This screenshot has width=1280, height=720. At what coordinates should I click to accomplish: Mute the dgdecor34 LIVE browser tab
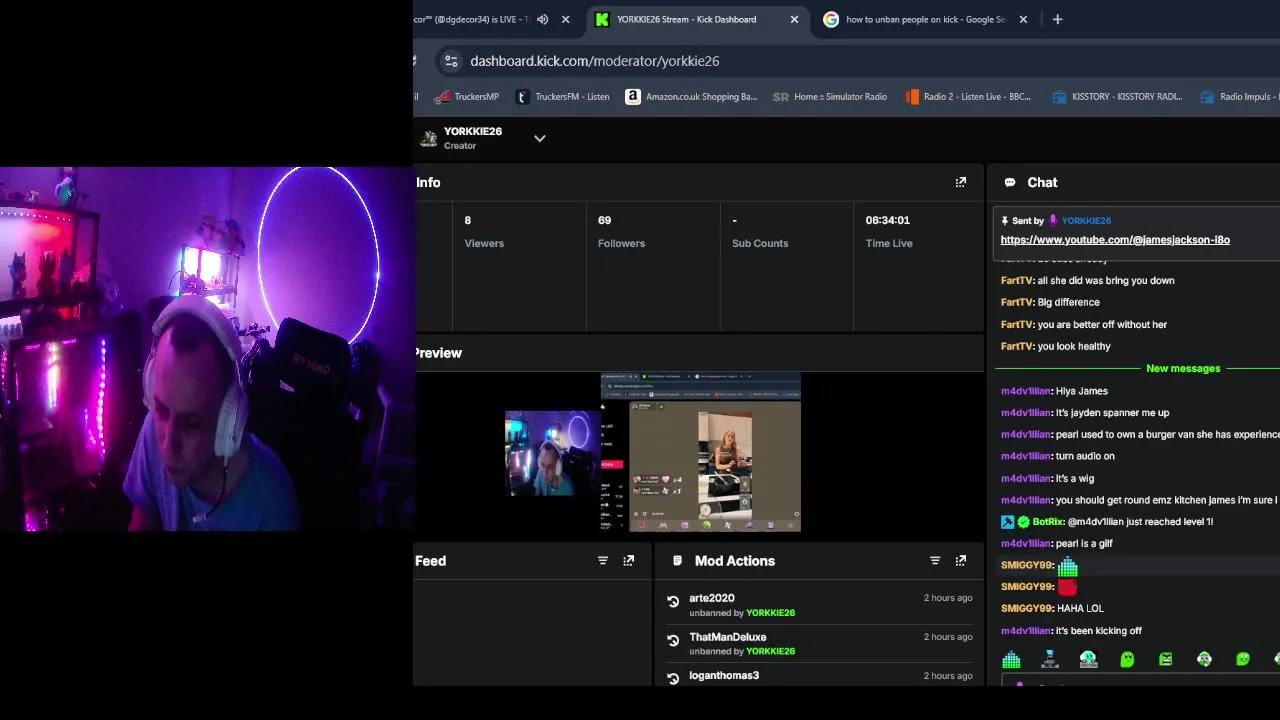(x=542, y=19)
